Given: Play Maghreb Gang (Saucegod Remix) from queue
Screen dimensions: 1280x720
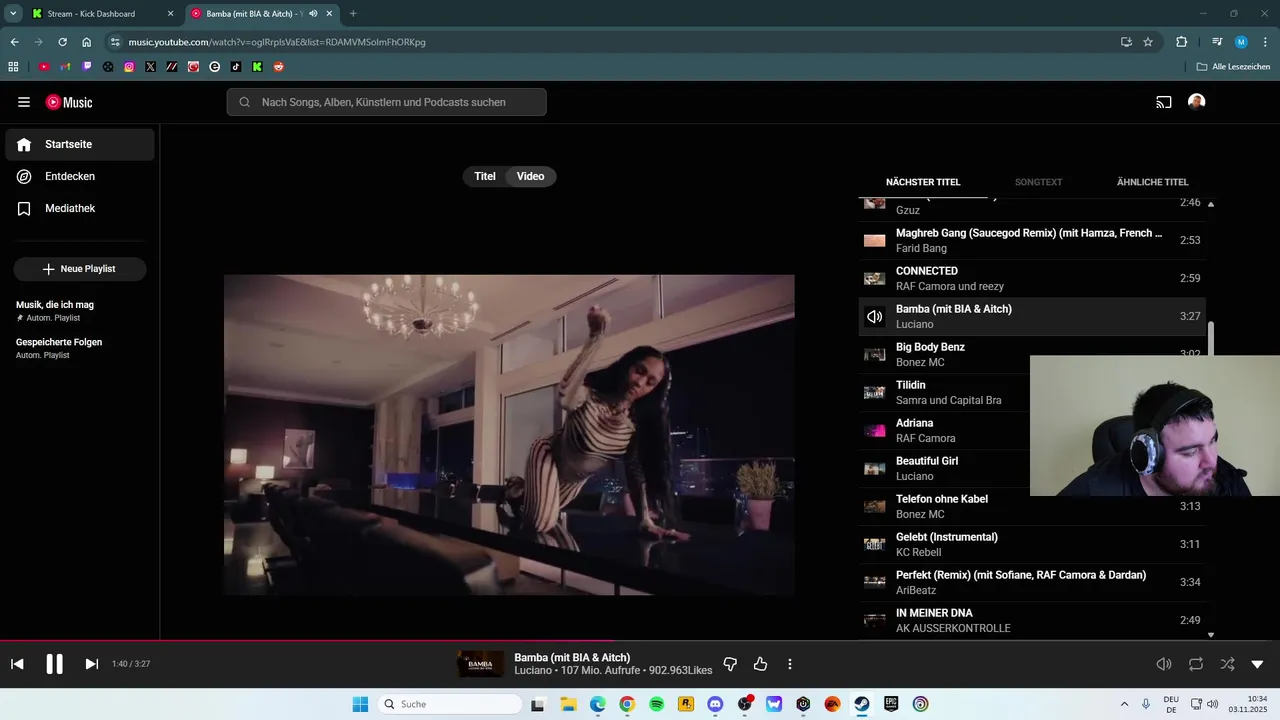Looking at the screenshot, I should (x=1032, y=240).
